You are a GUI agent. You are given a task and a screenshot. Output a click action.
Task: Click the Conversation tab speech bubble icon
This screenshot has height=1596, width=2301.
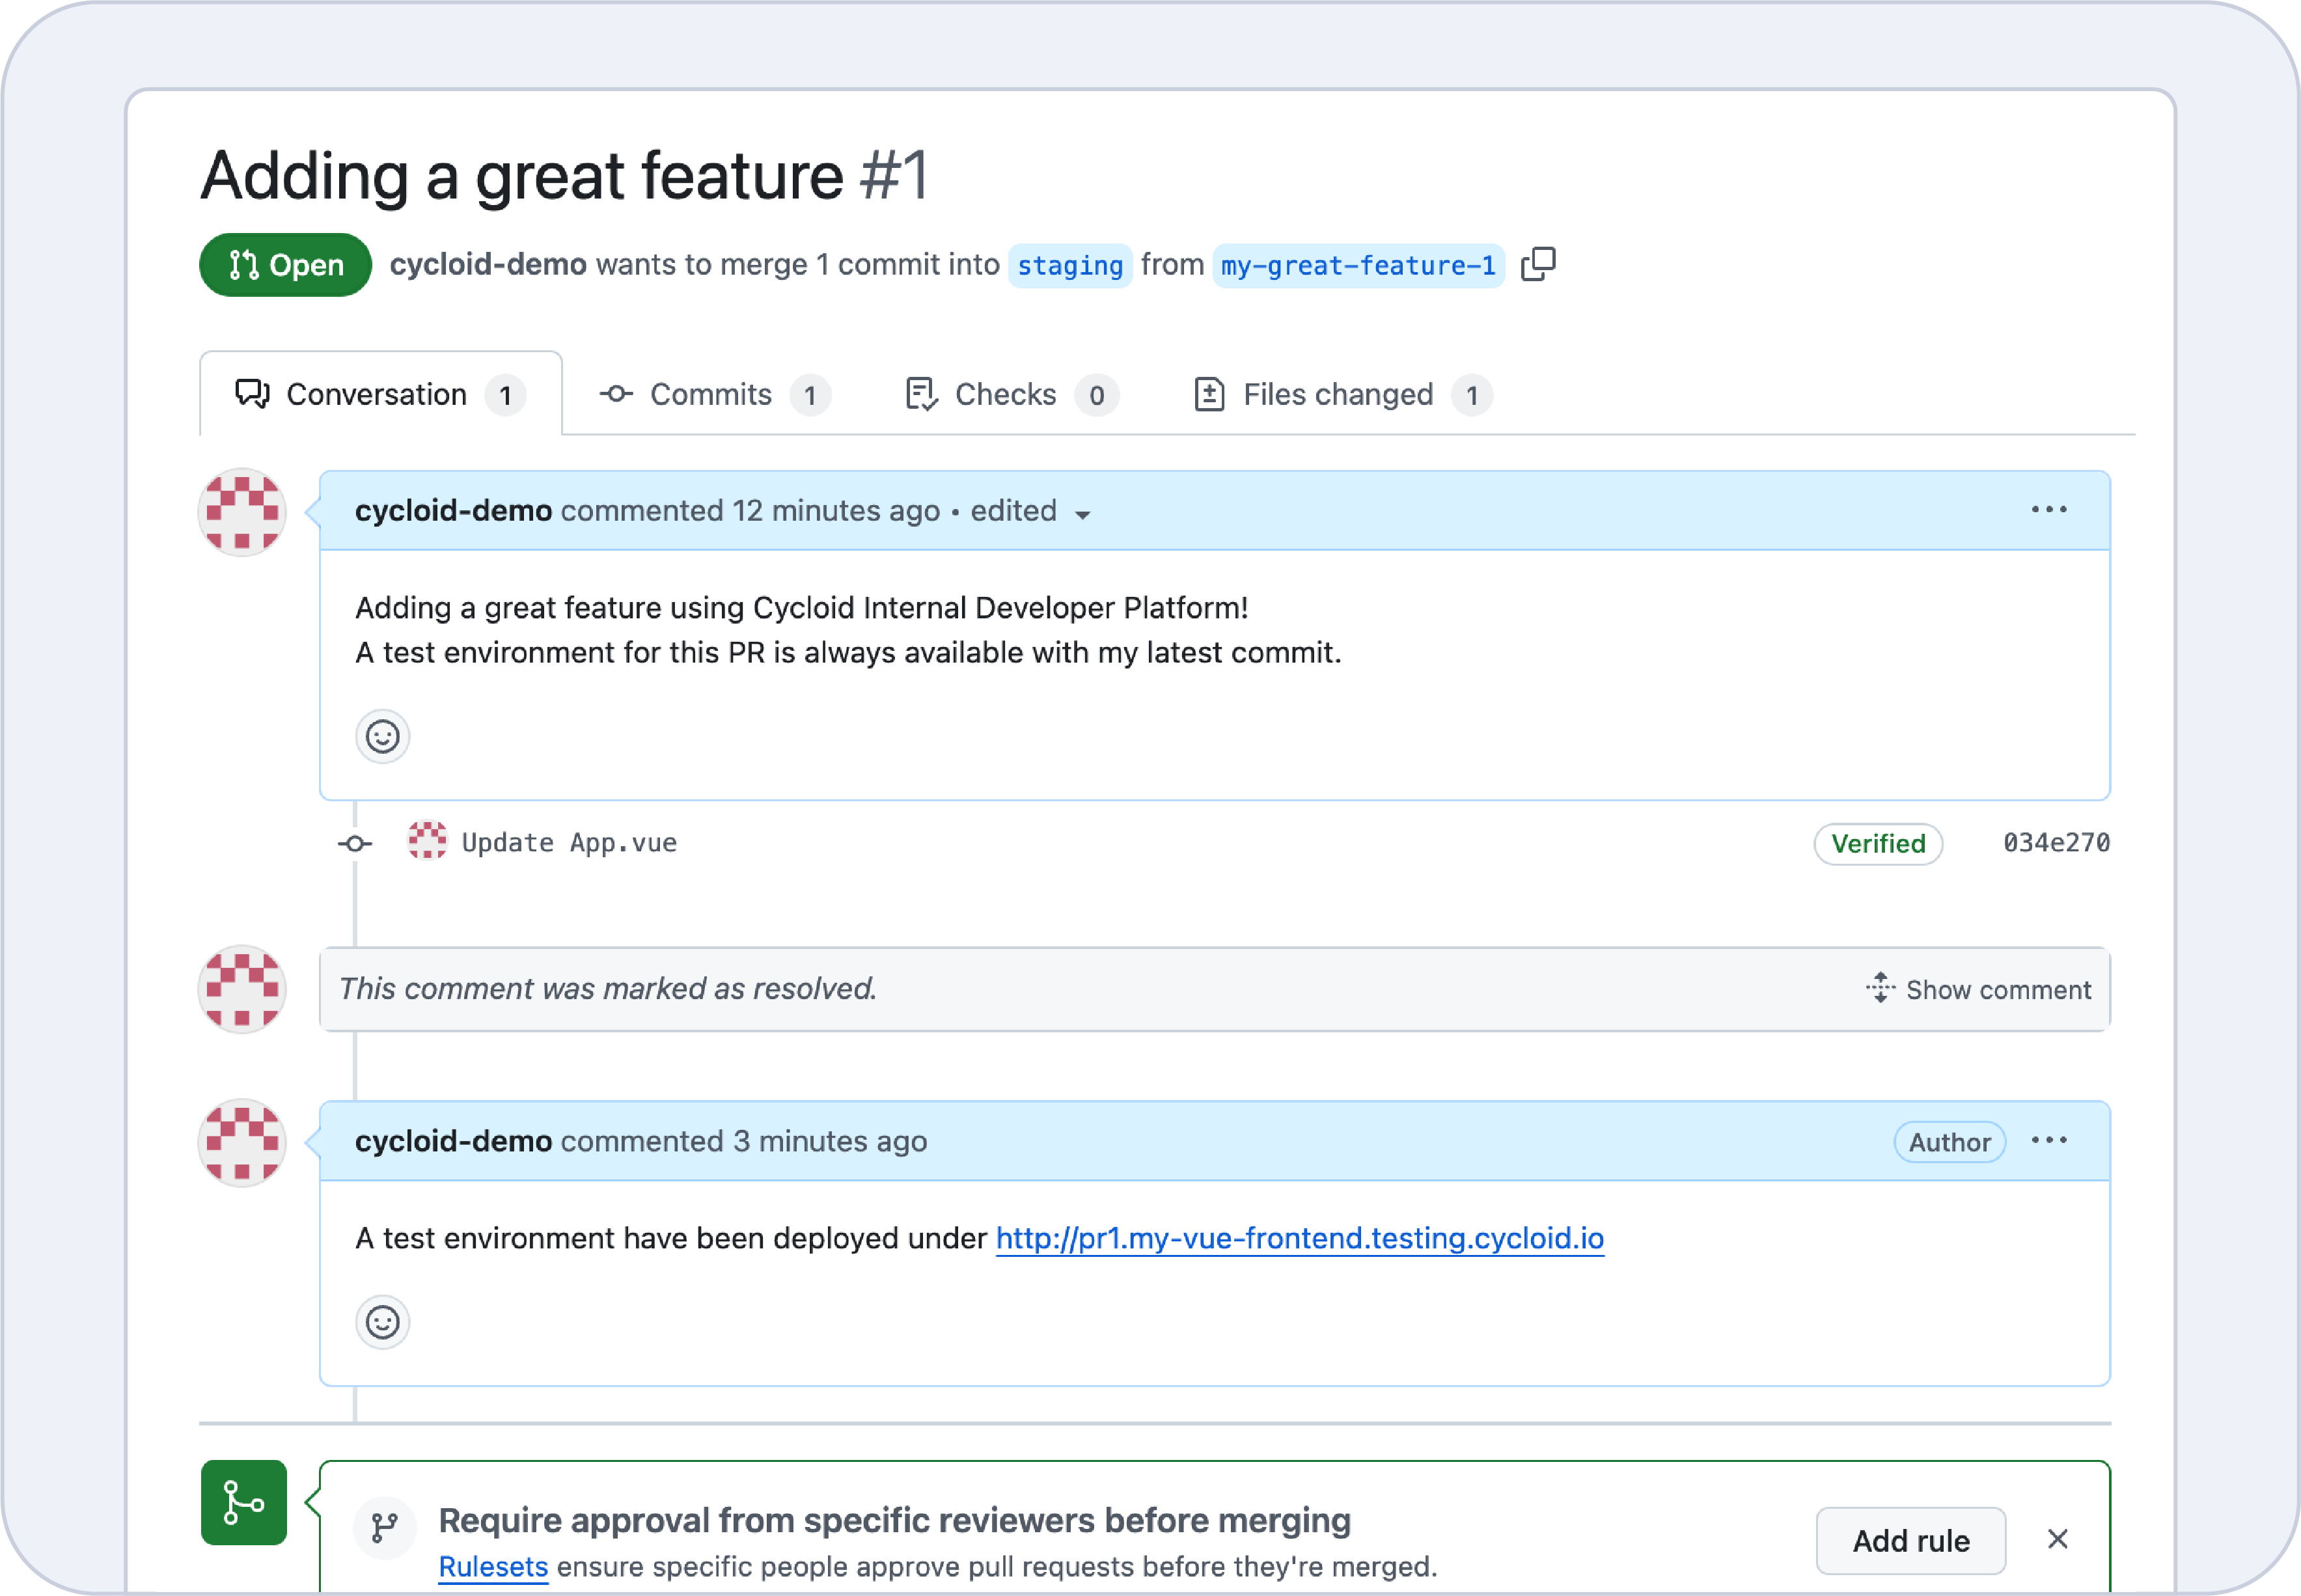coord(252,394)
